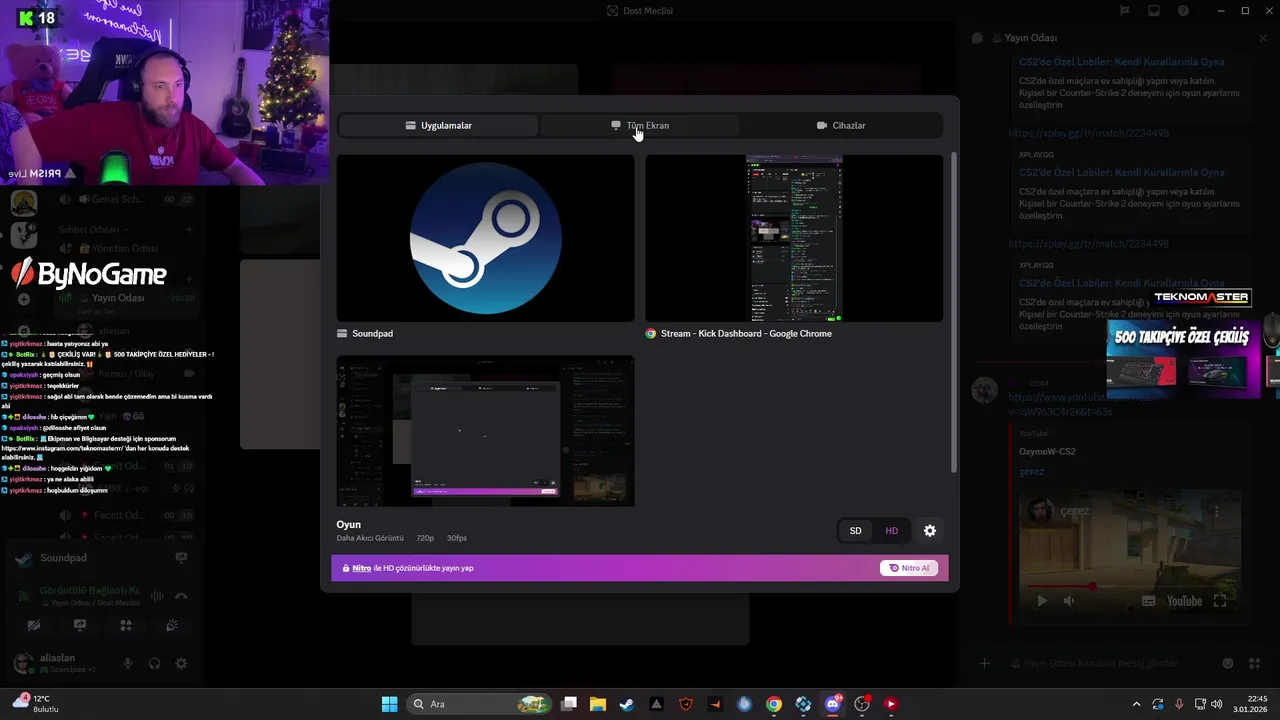1280x720 pixels.
Task: Enter fullscreen on the YouTube embed
Action: click(x=1220, y=601)
